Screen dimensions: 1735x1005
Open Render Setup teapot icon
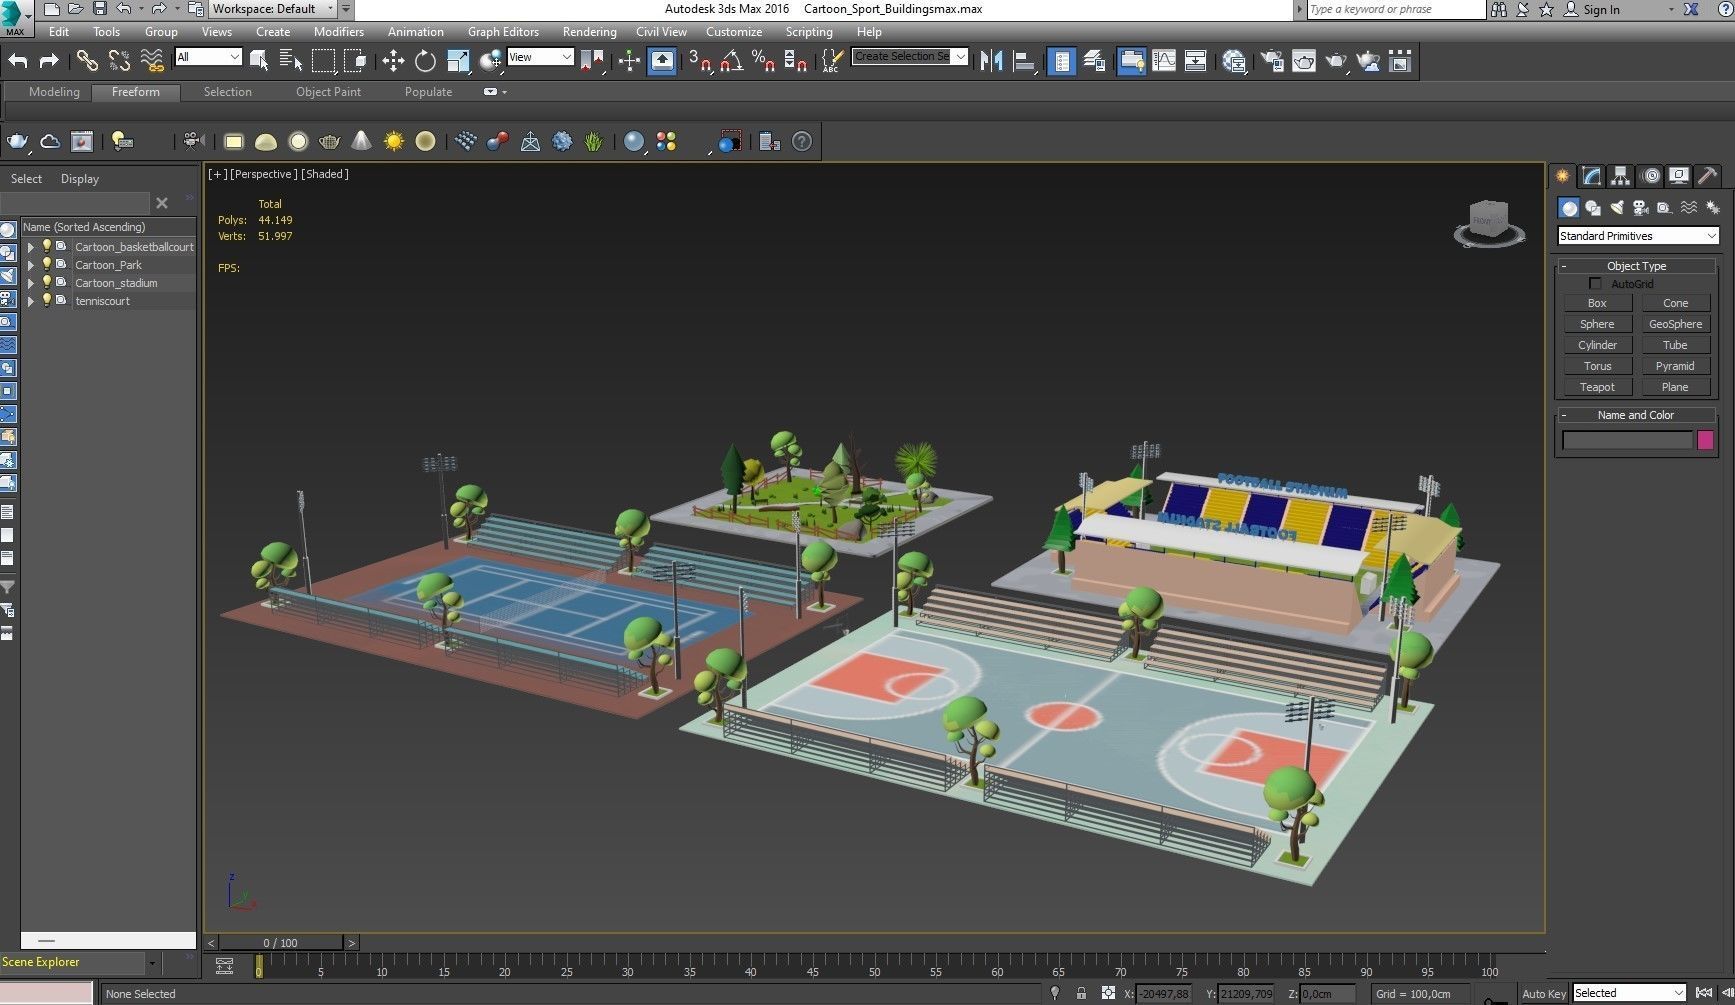point(1271,61)
